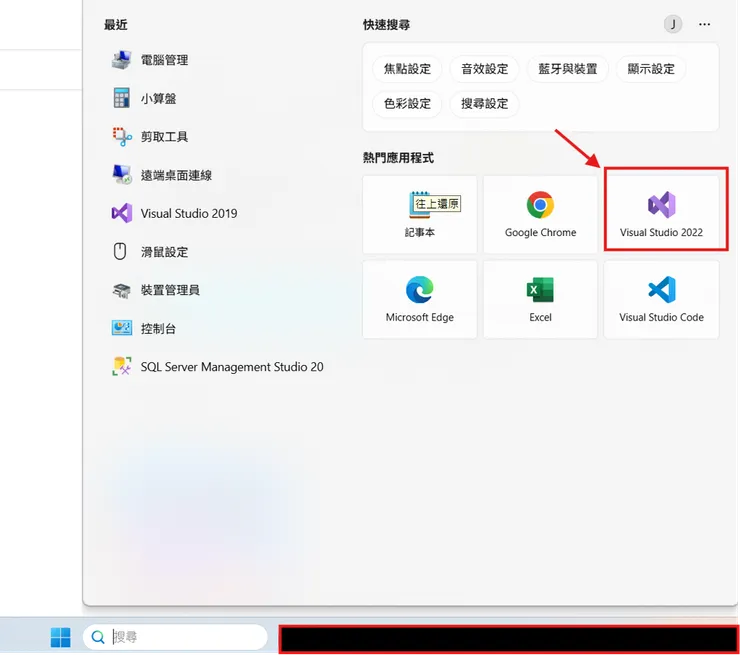Open 裝置管理員 device manager icon
The width and height of the screenshot is (740, 655).
coord(121,290)
